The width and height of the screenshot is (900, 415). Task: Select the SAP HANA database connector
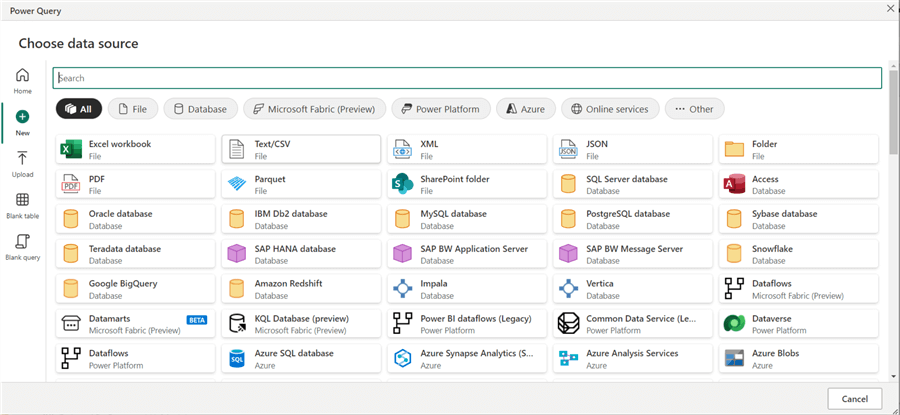coord(301,254)
